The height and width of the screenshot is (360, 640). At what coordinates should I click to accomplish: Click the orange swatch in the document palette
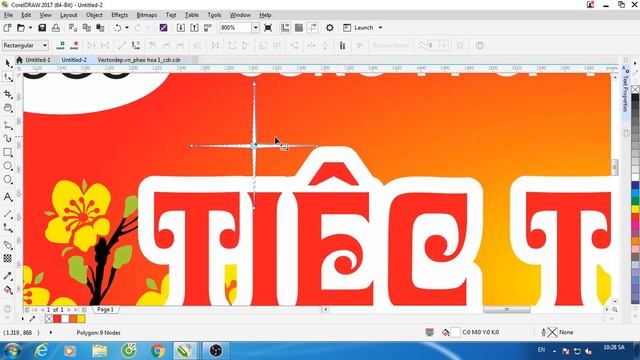pos(73,319)
